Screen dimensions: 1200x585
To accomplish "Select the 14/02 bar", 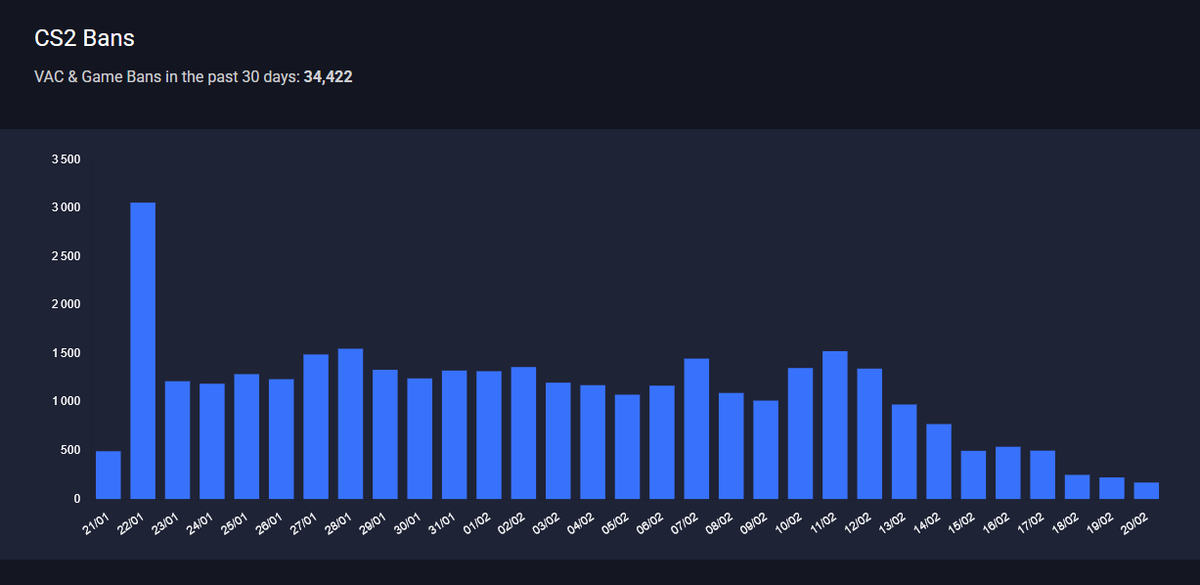I will click(x=938, y=461).
